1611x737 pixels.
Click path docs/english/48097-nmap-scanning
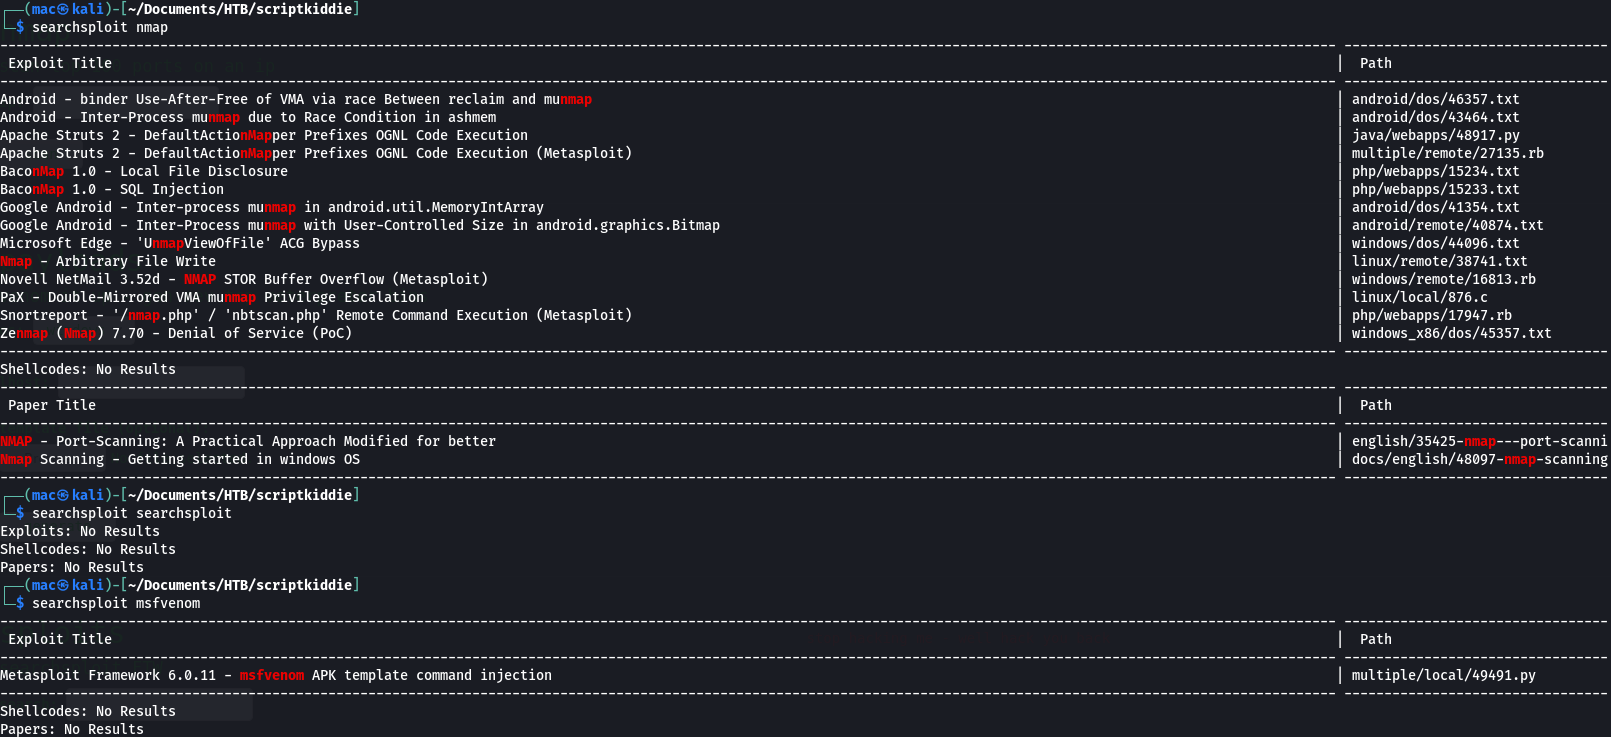[1479, 459]
